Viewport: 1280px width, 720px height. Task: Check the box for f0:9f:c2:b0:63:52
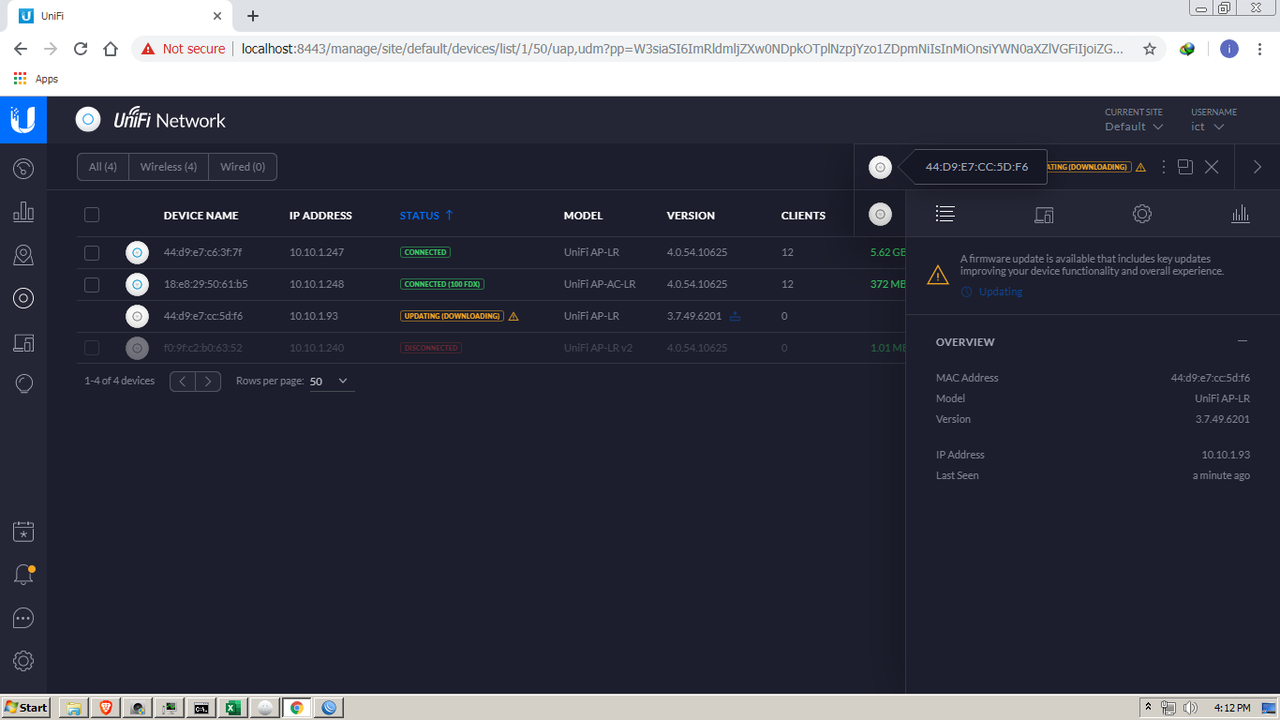[x=92, y=348]
